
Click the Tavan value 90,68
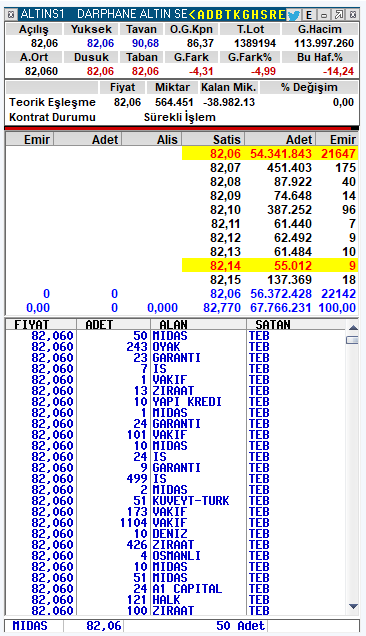[x=145, y=43]
